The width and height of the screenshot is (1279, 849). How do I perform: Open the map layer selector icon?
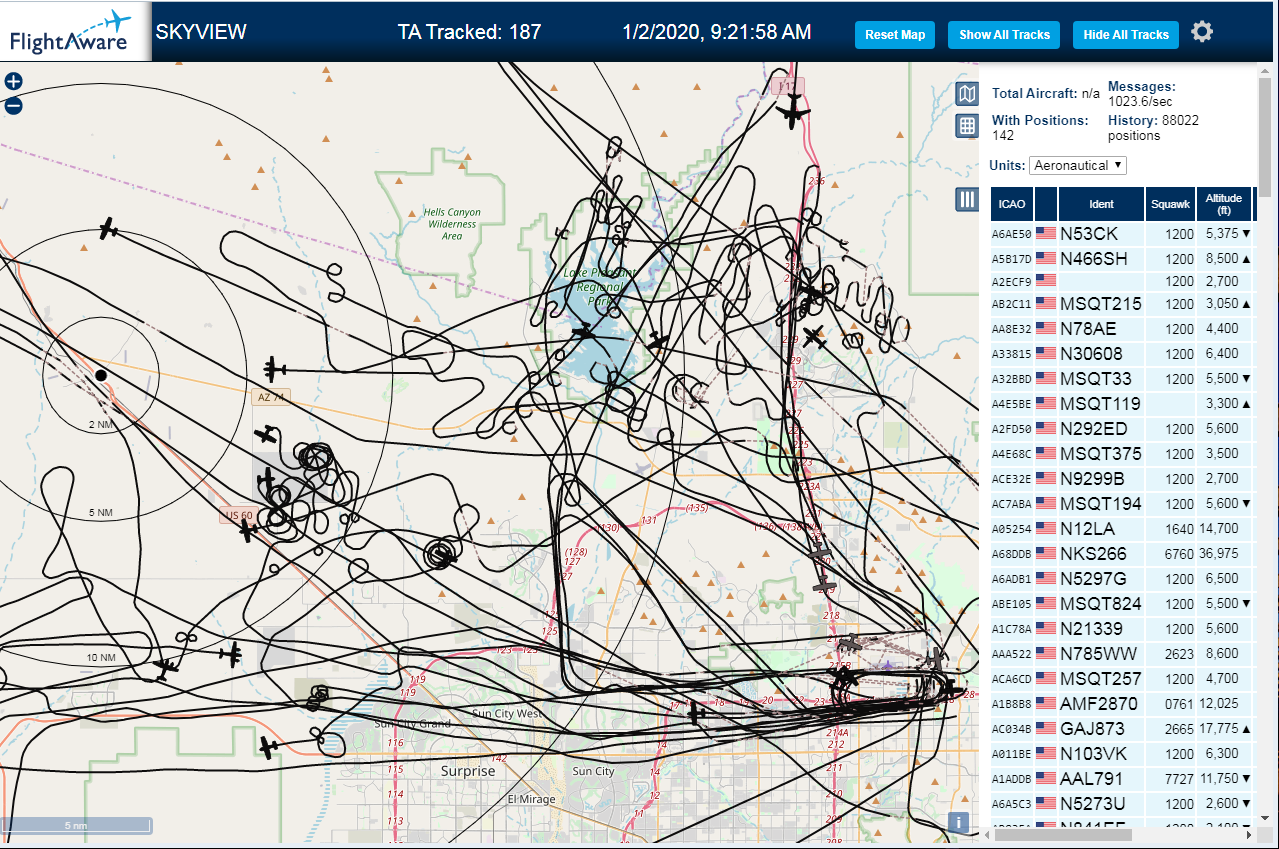pyautogui.click(x=967, y=94)
